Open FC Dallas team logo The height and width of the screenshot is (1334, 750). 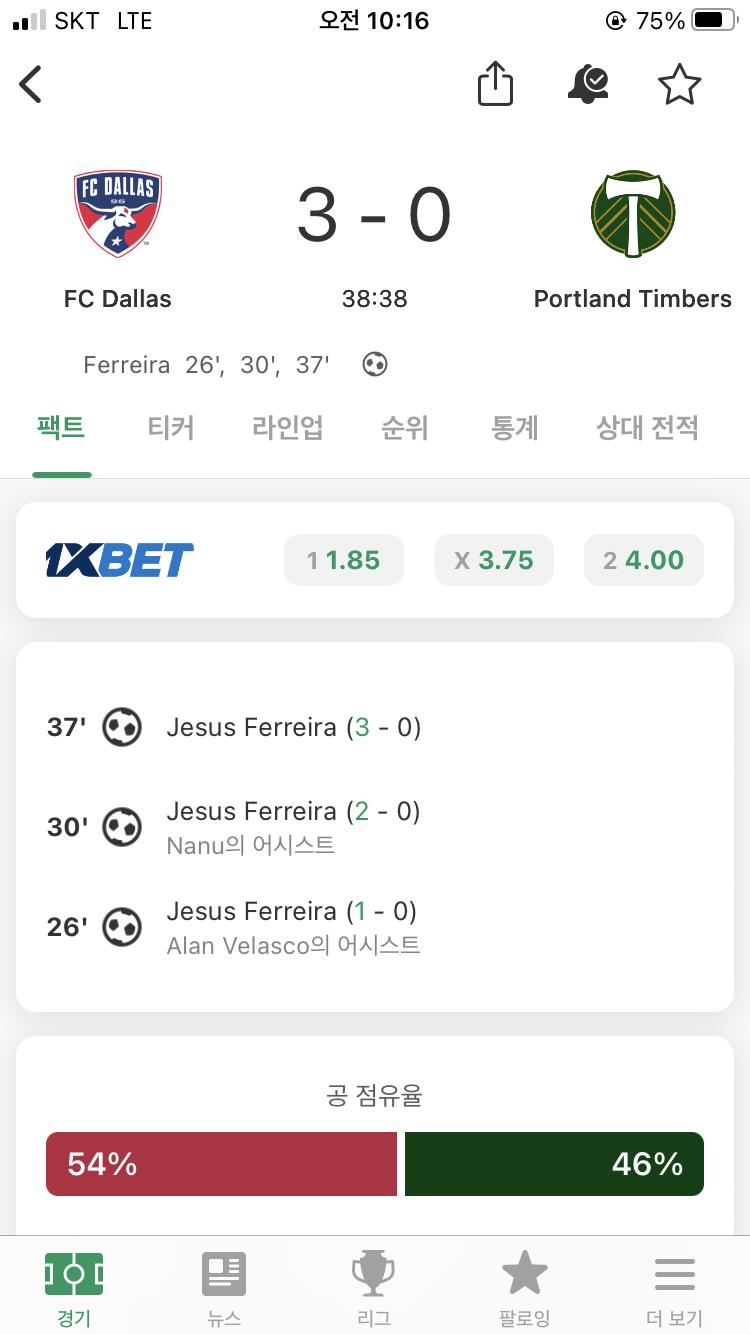click(118, 213)
